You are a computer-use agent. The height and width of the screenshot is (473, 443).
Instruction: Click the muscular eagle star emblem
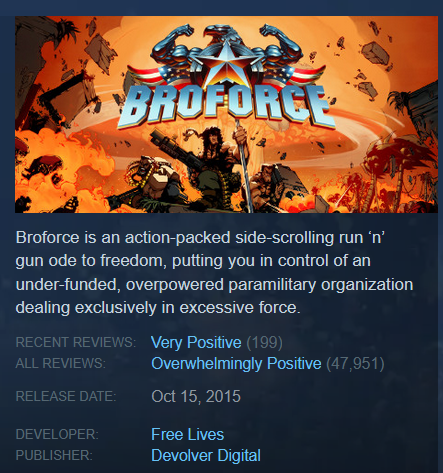(226, 57)
